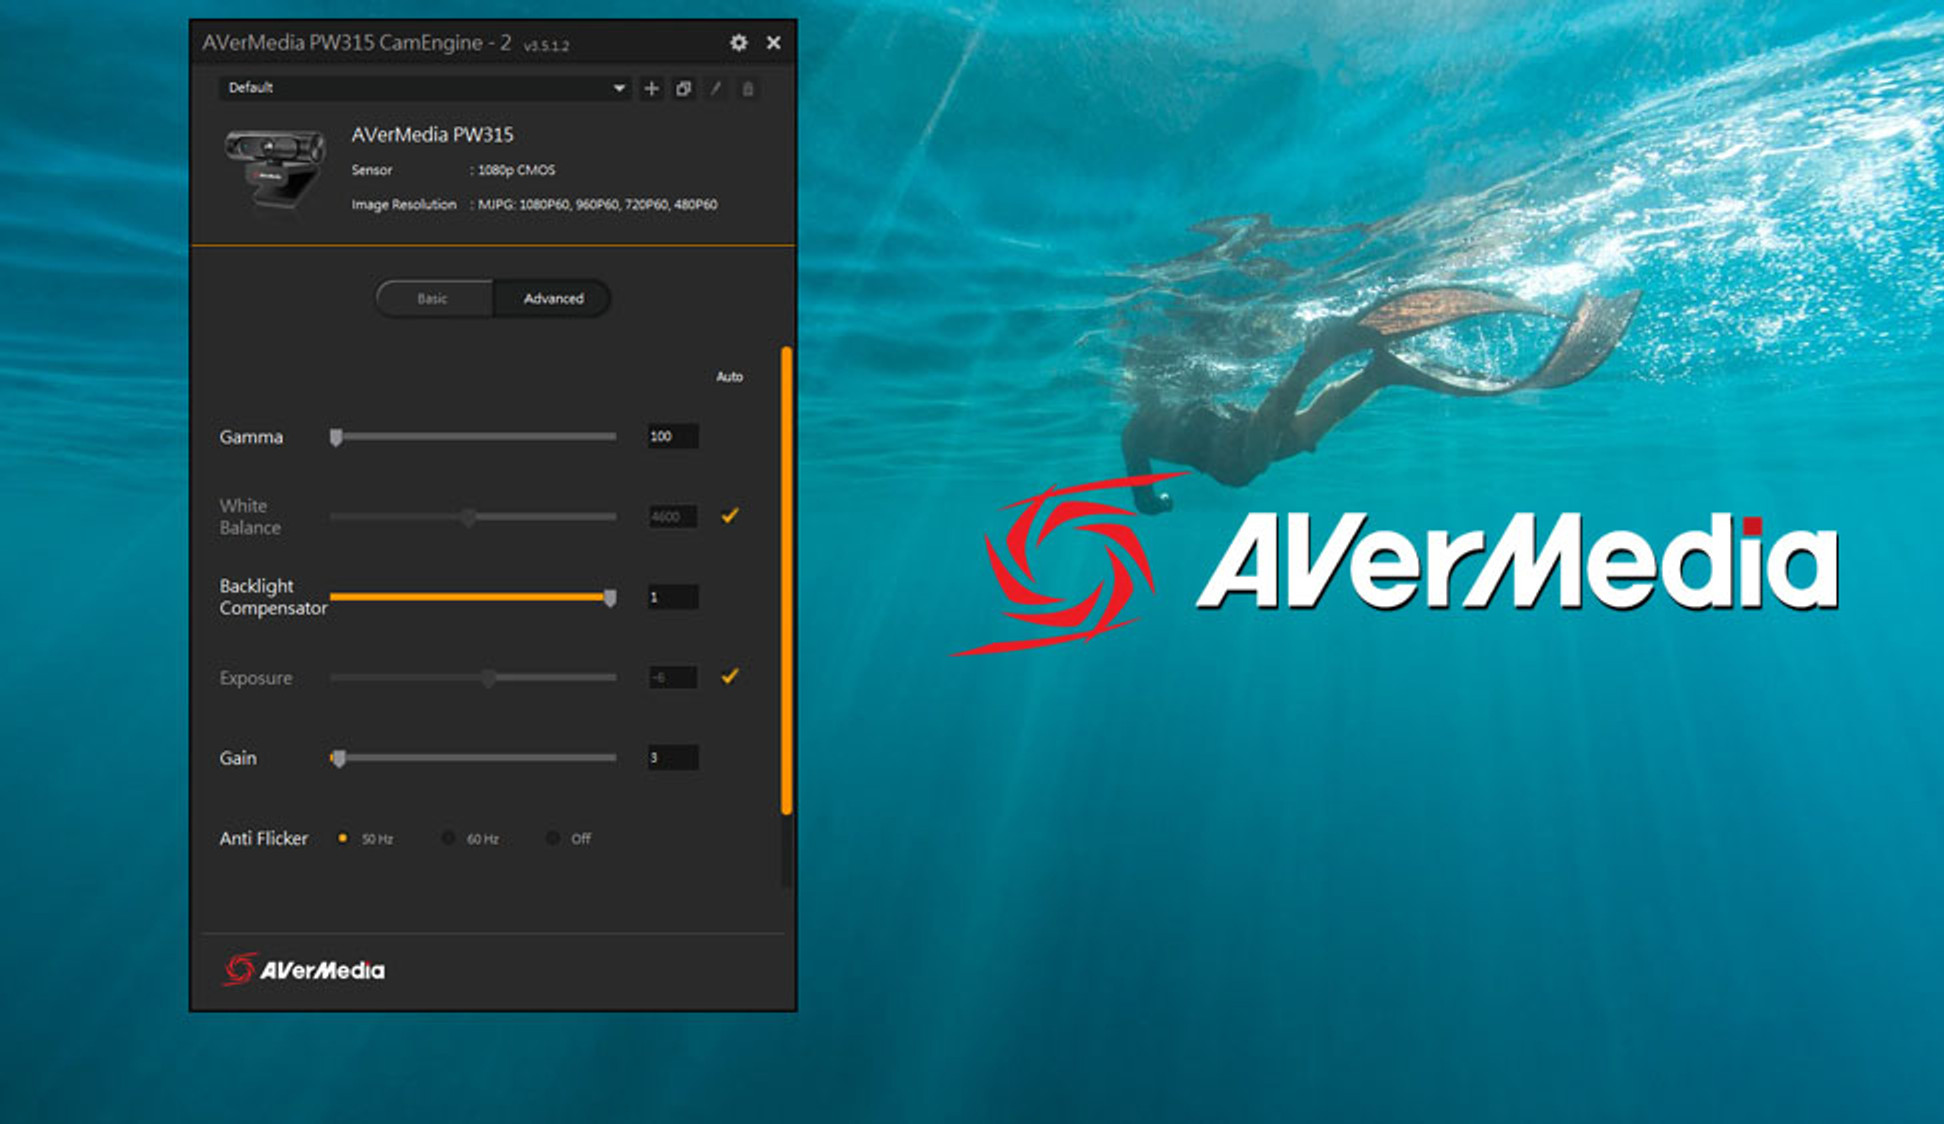The height and width of the screenshot is (1124, 1944).
Task: Click the Gamma value field showing 100
Action: (672, 436)
